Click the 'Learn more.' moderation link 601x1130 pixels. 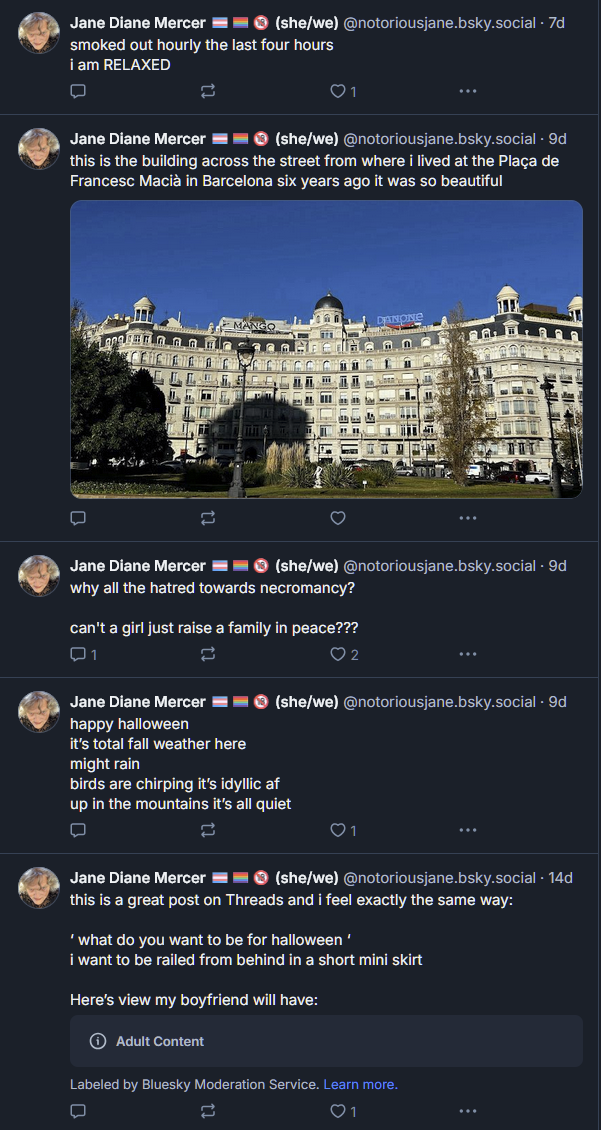[x=360, y=1084]
